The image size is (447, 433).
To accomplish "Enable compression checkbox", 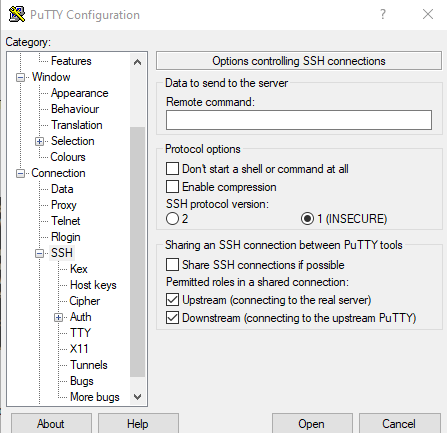I will point(172,187).
